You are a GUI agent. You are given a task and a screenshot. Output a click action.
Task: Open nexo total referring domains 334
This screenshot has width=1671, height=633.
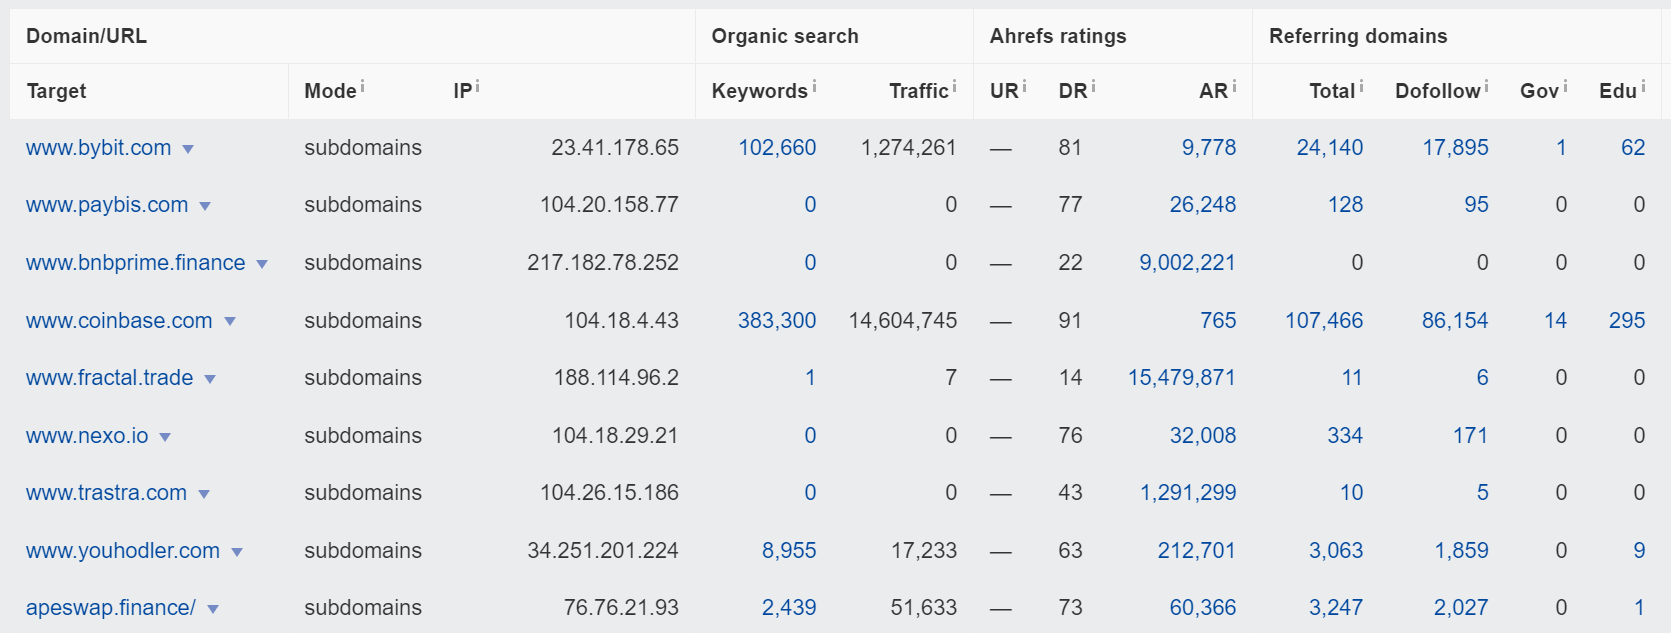pyautogui.click(x=1345, y=436)
